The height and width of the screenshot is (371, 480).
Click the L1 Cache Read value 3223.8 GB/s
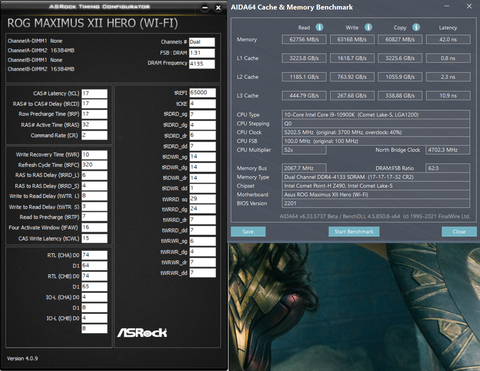tap(304, 58)
